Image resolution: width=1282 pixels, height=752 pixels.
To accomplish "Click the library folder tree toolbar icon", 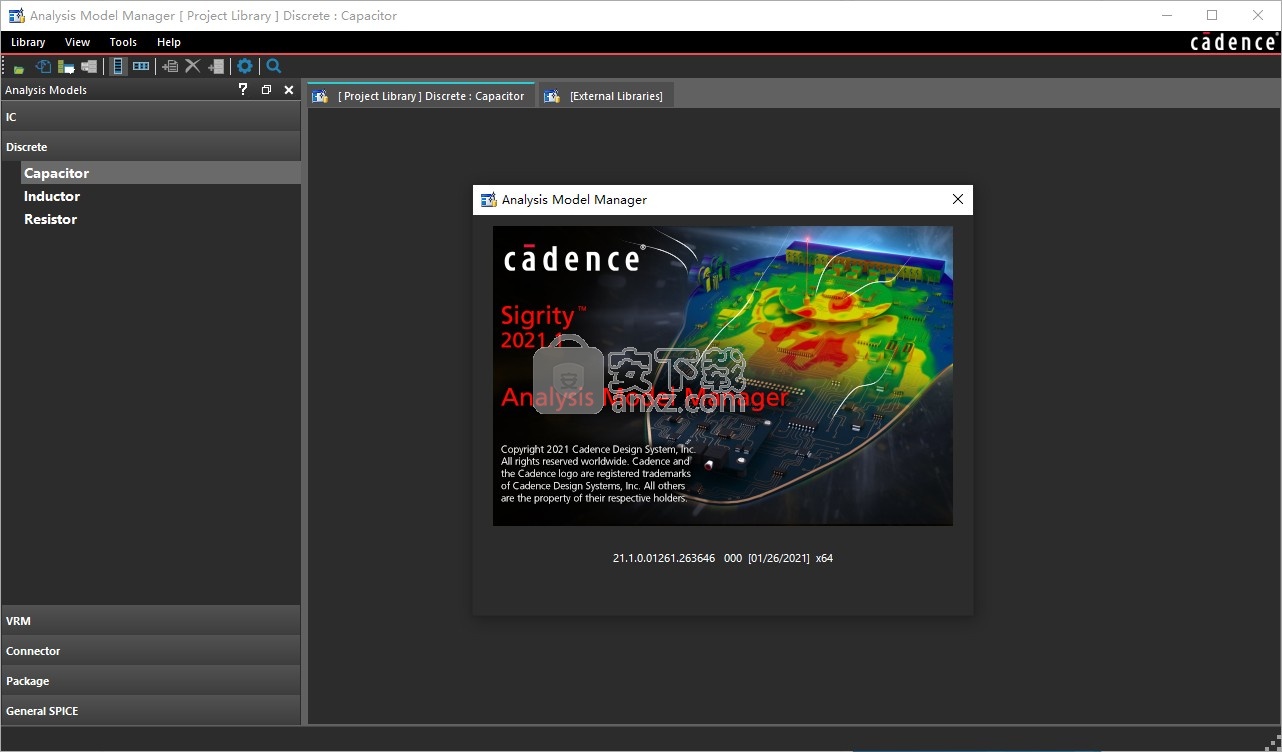I will (x=66, y=67).
